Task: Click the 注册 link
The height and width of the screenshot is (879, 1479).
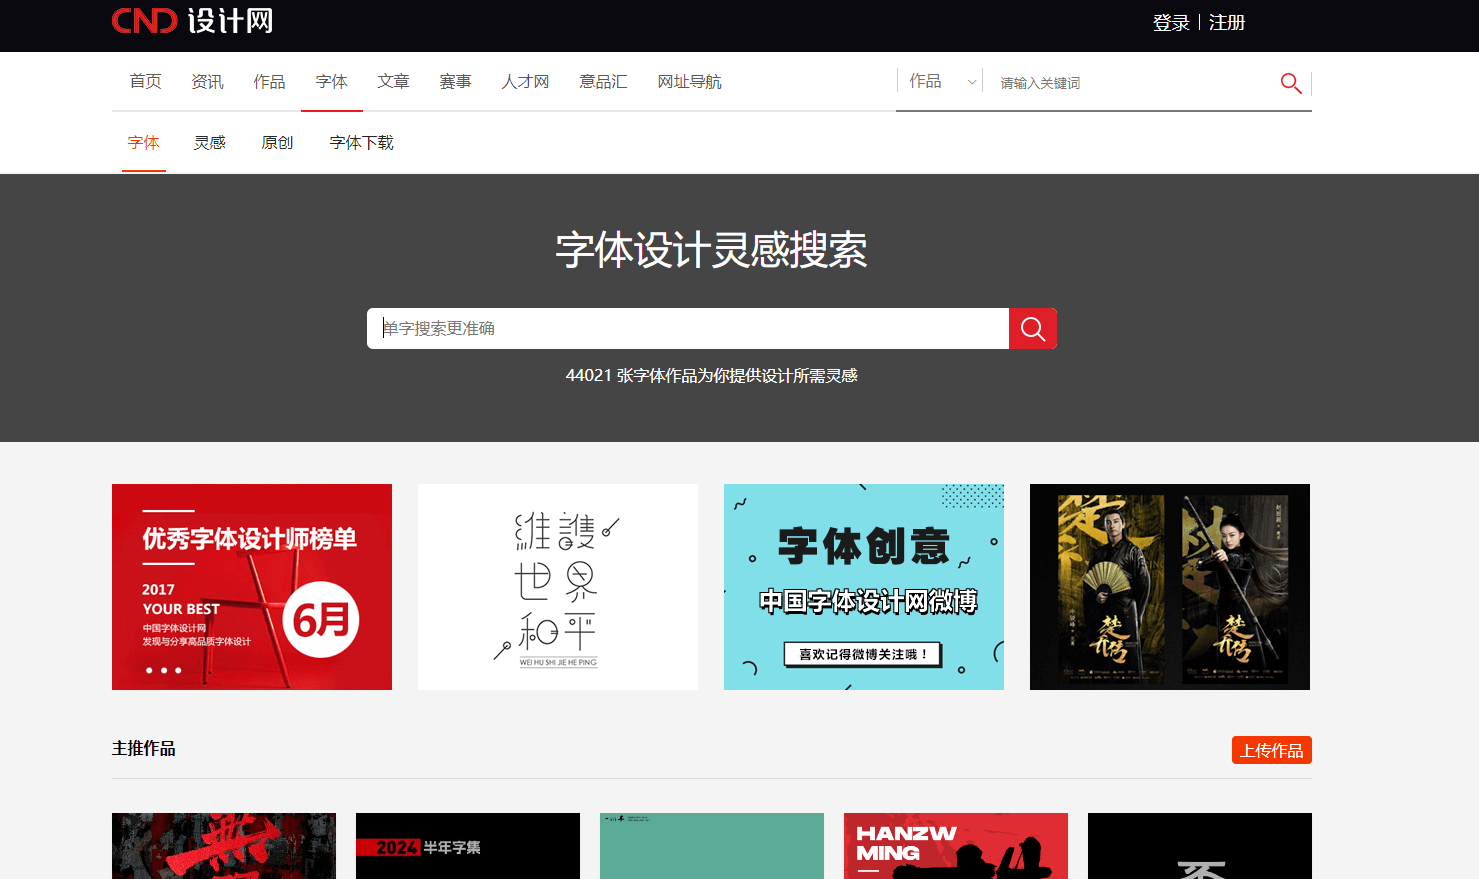Action: pos(1227,22)
